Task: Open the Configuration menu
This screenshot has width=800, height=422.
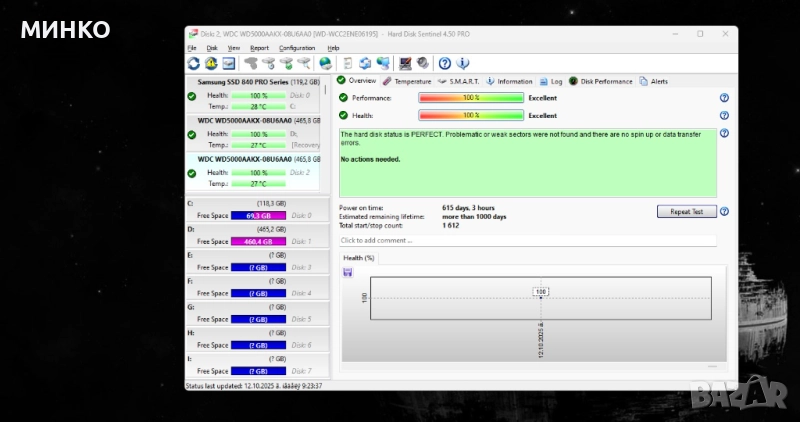Action: [x=297, y=48]
